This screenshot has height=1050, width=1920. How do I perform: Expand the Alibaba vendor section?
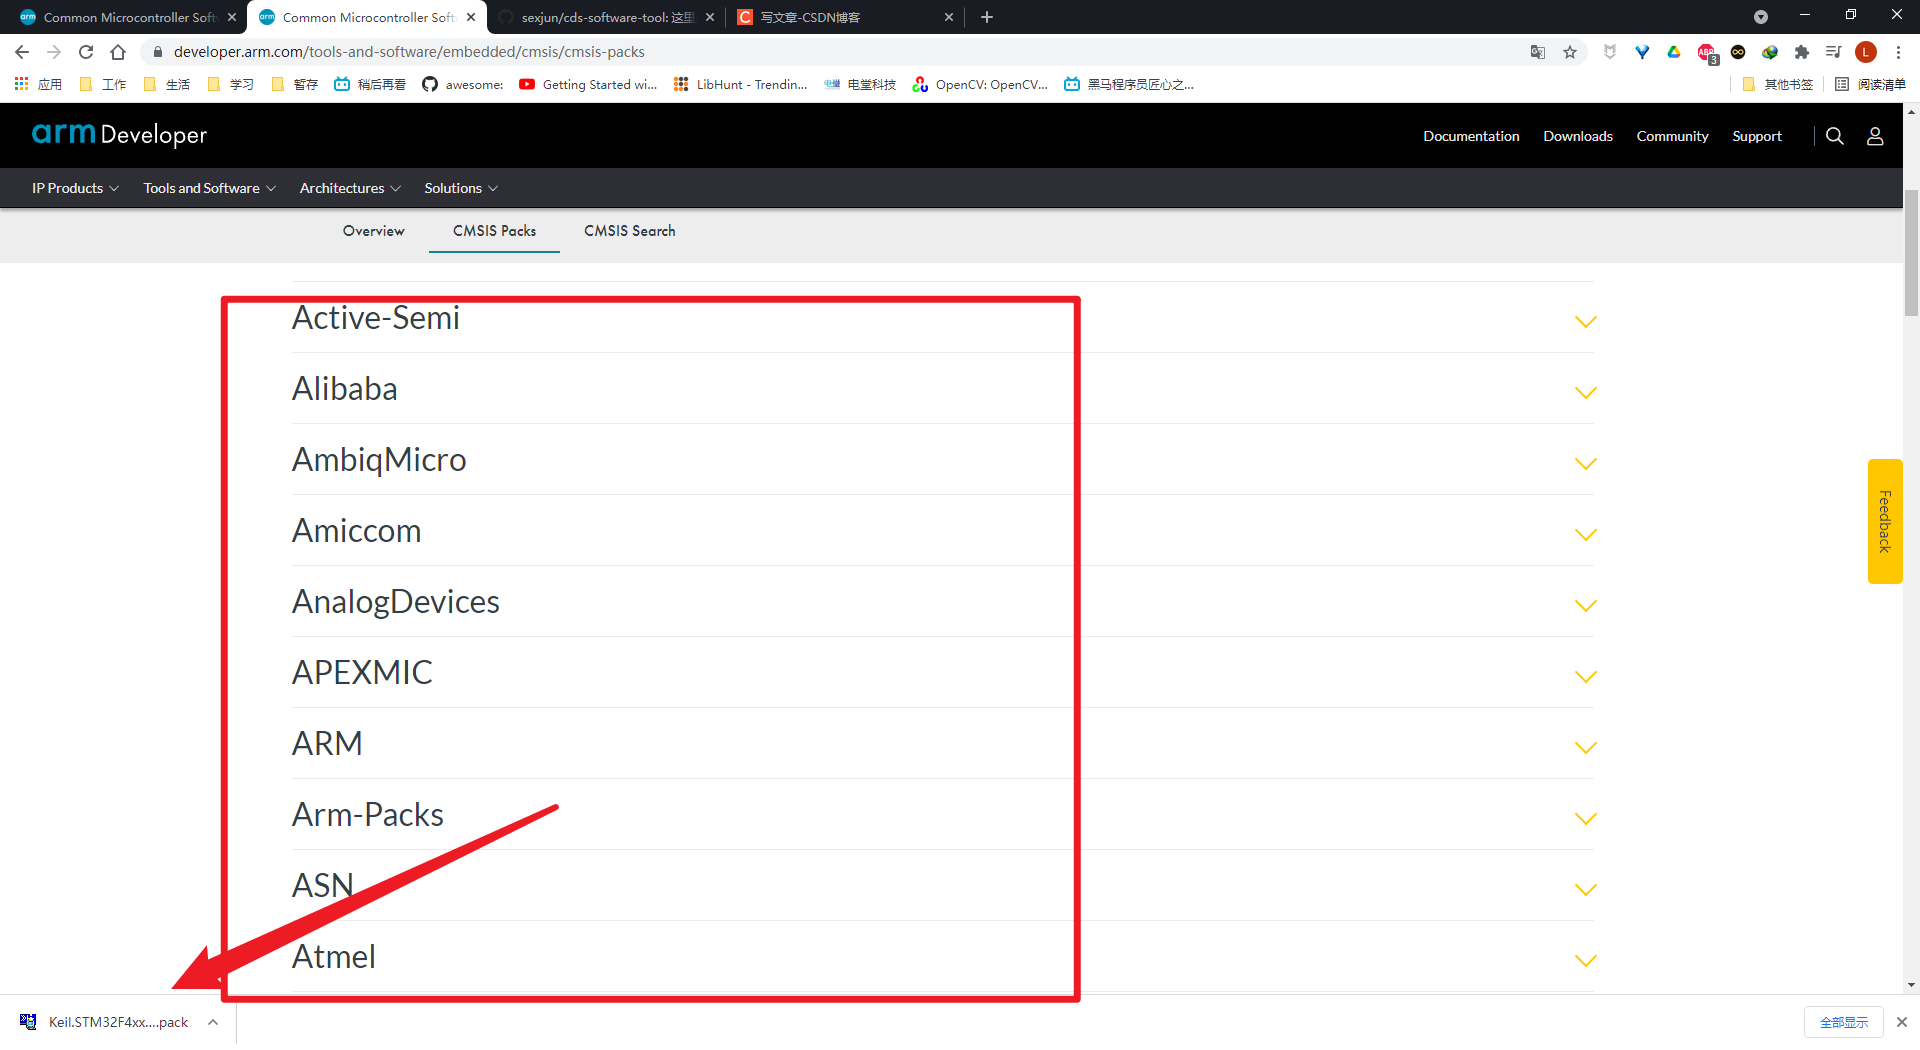point(1585,393)
